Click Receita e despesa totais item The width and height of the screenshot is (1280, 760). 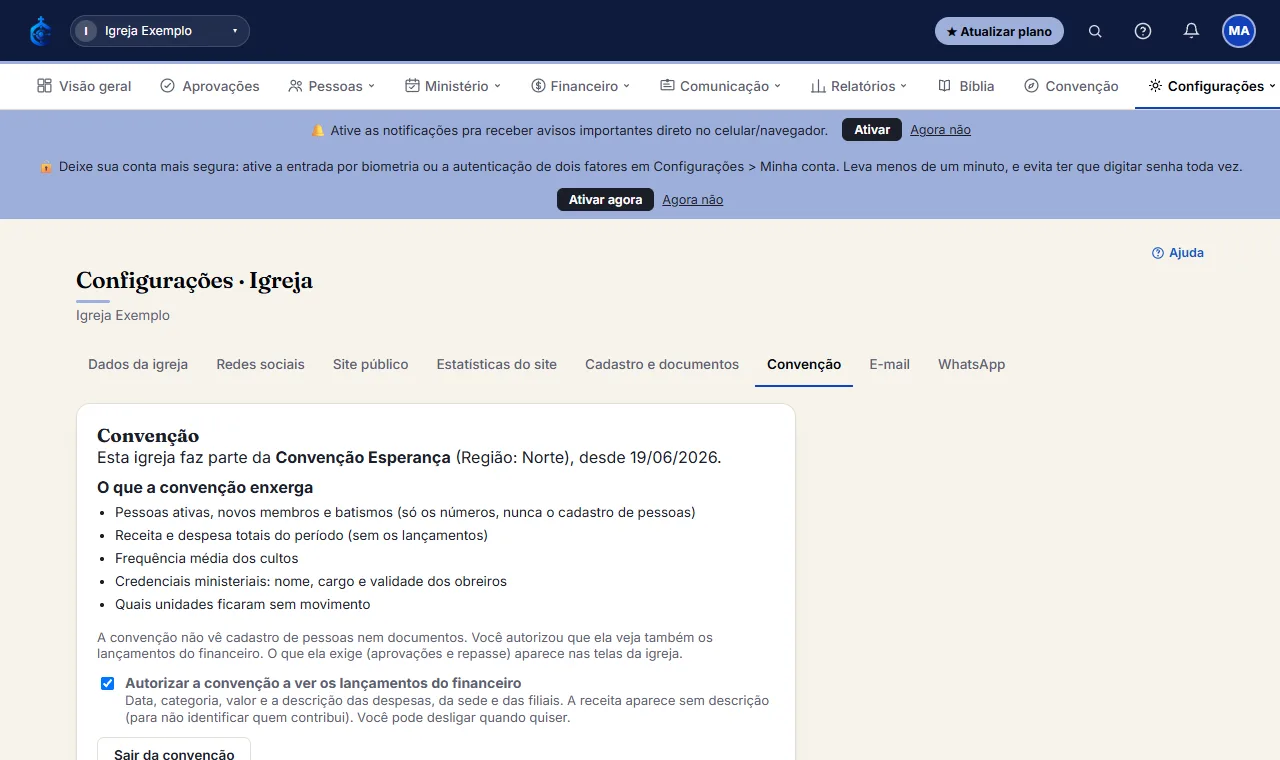tap(301, 535)
